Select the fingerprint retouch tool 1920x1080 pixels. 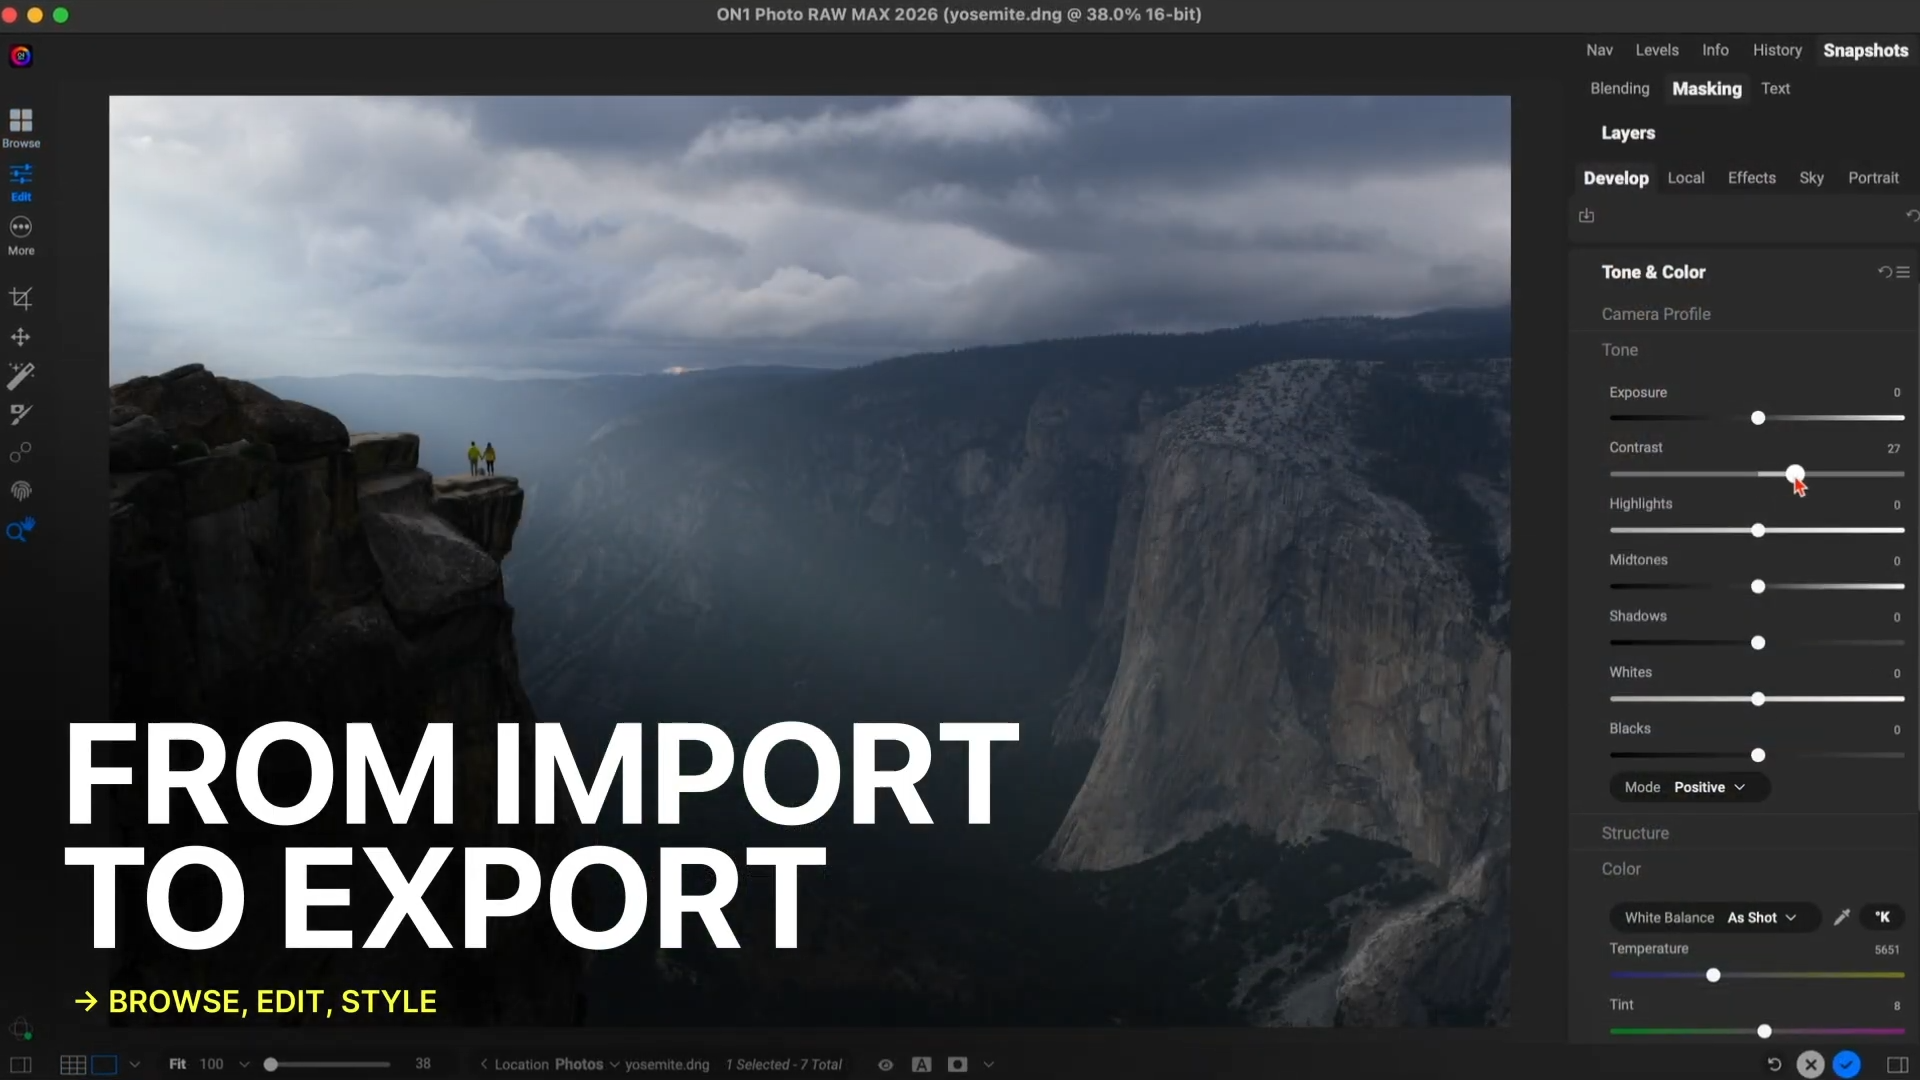[x=21, y=491]
